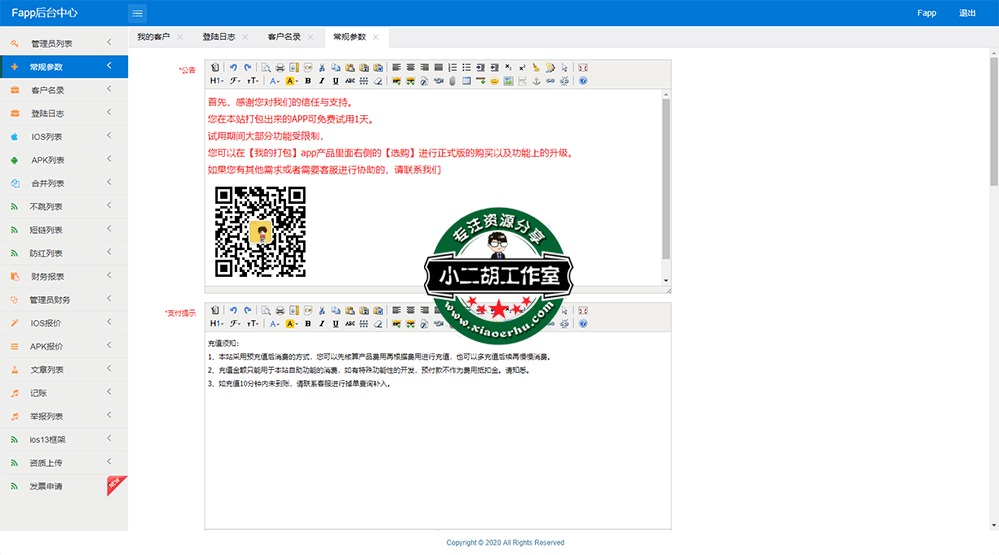Viewport: 999px width, 555px height.
Task: Apply bold in 支付提示 editor
Action: pos(308,324)
